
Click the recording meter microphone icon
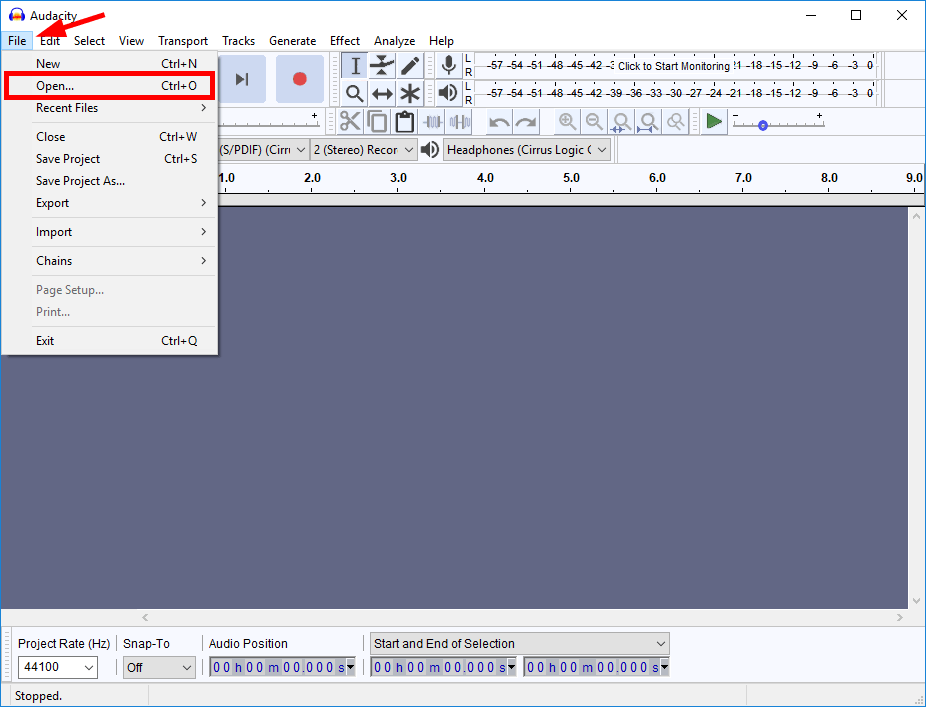point(449,66)
